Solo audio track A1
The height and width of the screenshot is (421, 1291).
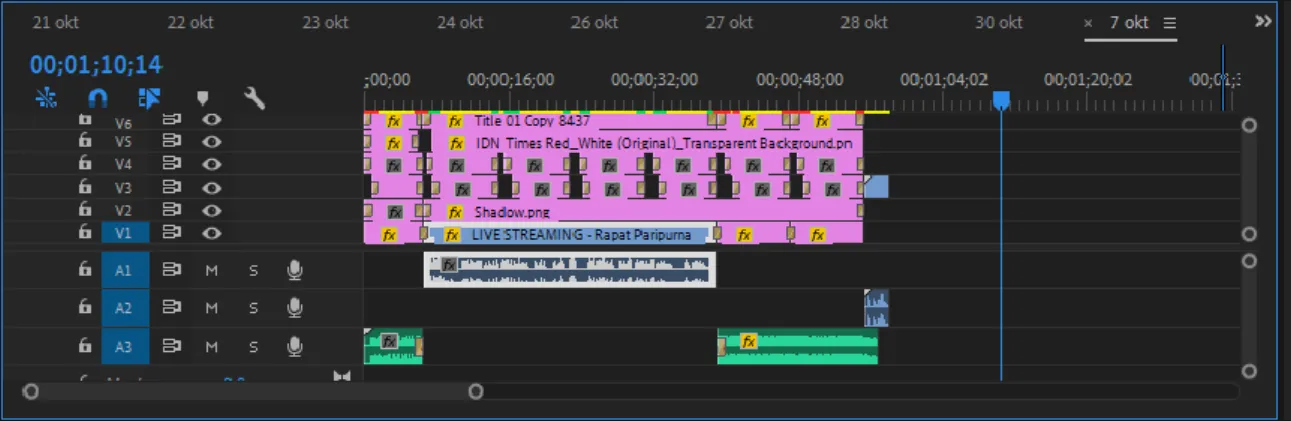pyautogui.click(x=253, y=270)
